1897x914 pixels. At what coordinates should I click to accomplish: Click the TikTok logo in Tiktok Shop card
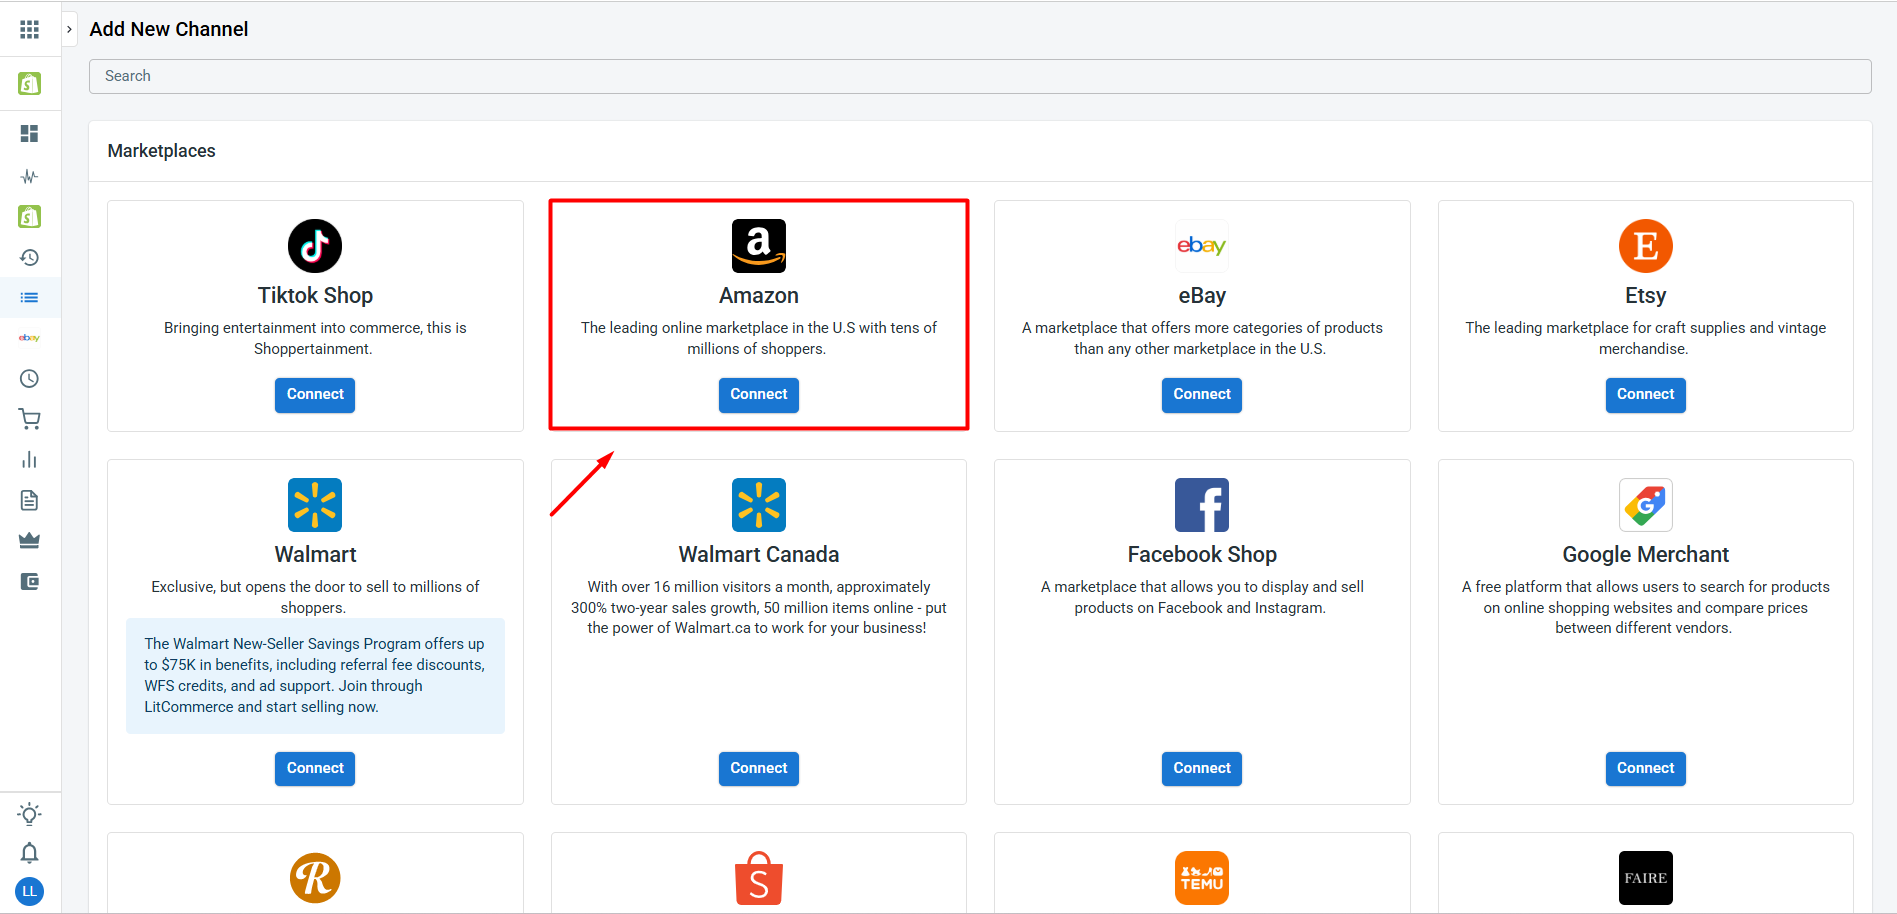point(315,246)
